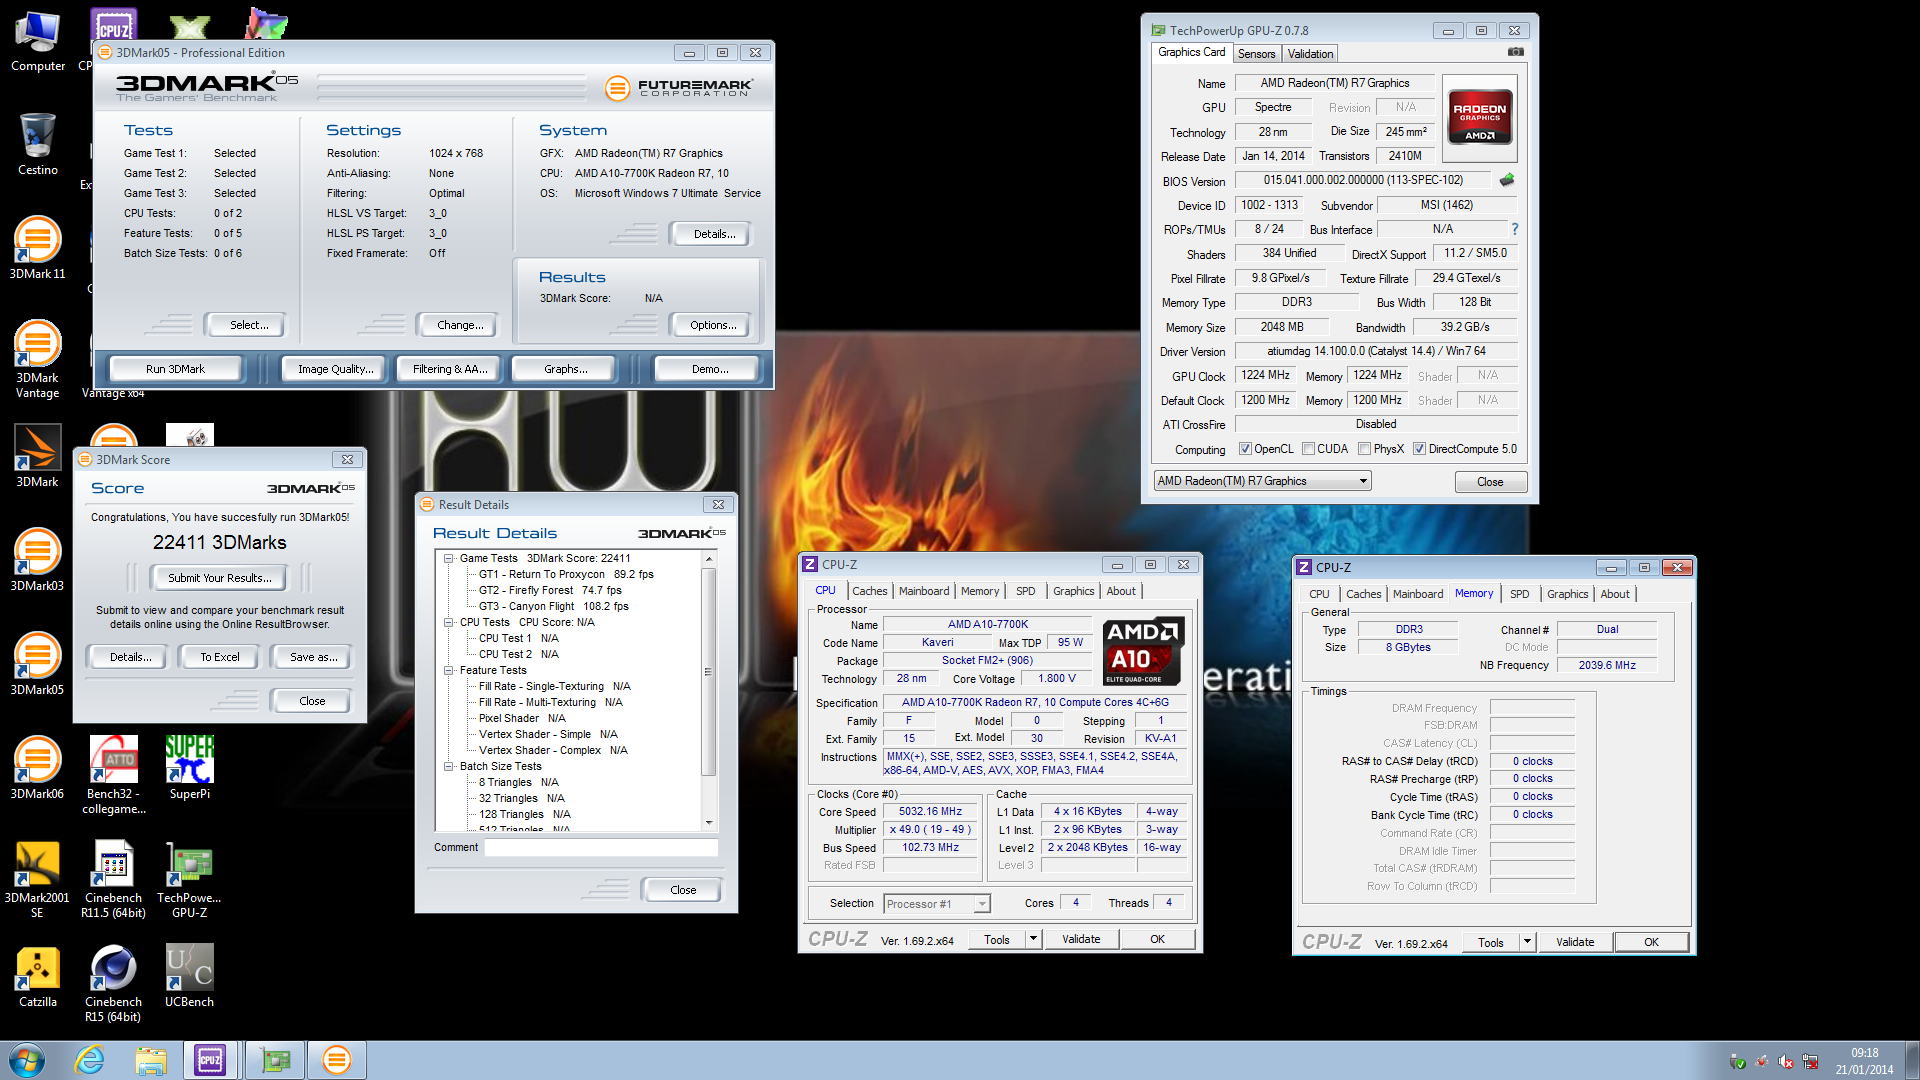Collapse CPU Tests tree node
This screenshot has width=1920, height=1080.
[449, 622]
